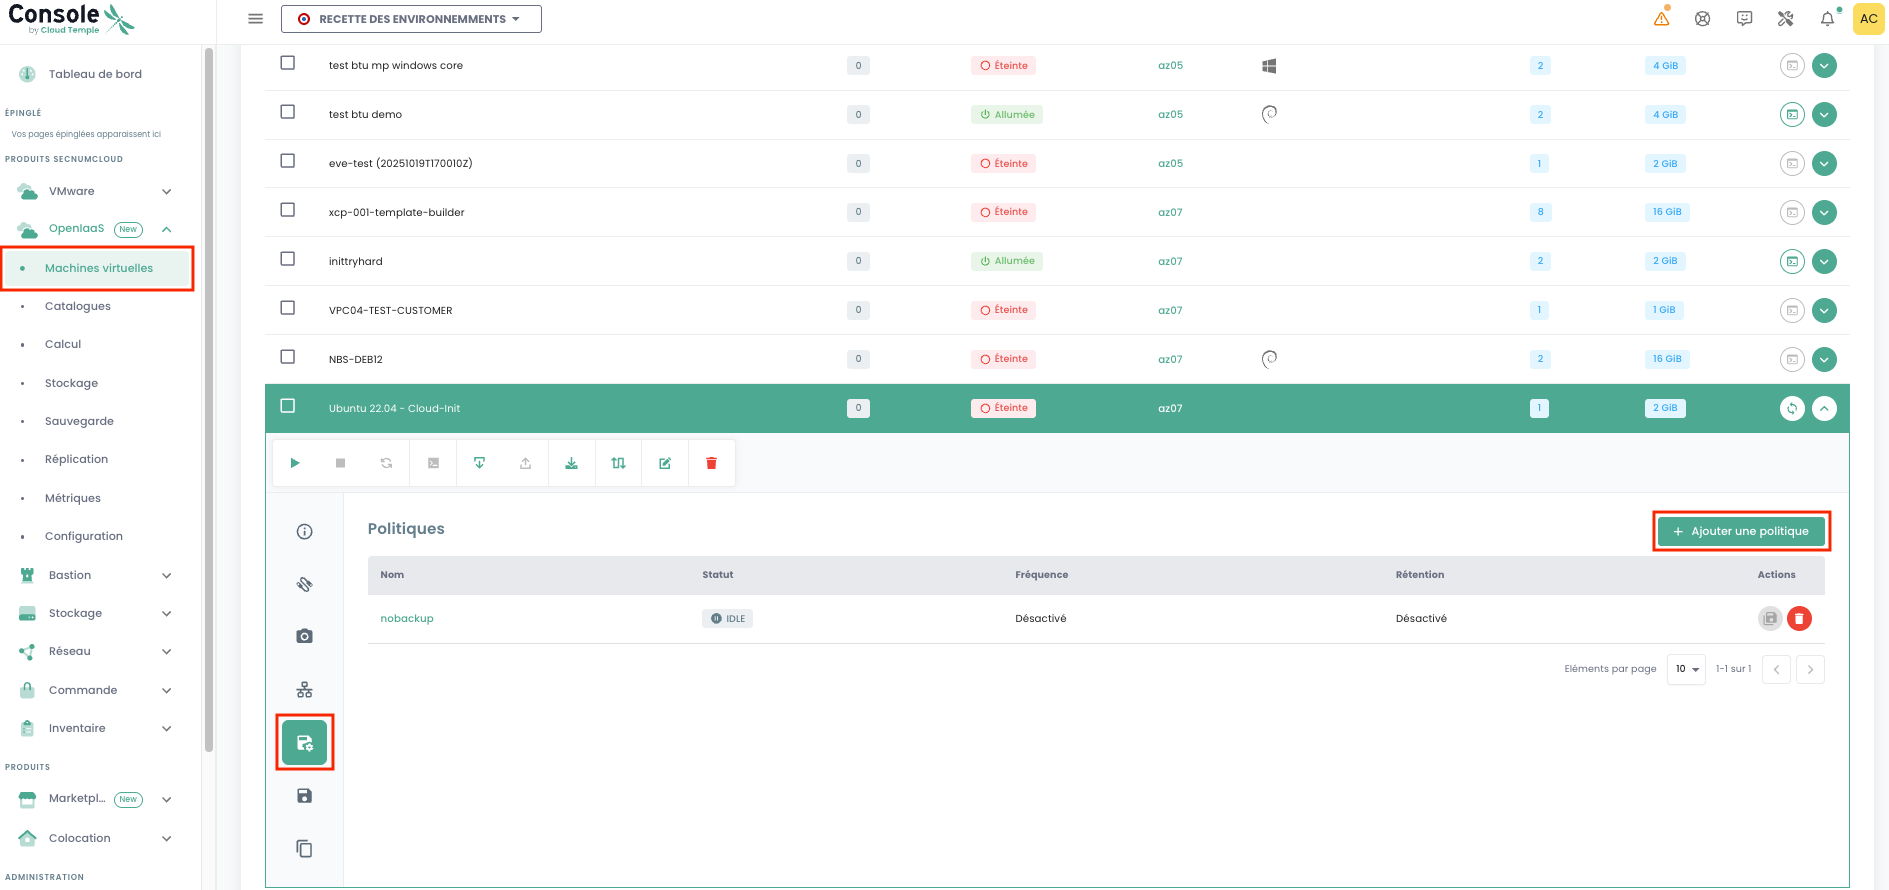The image size is (1889, 890).
Task: Change the elements per page dropdown
Action: point(1686,669)
